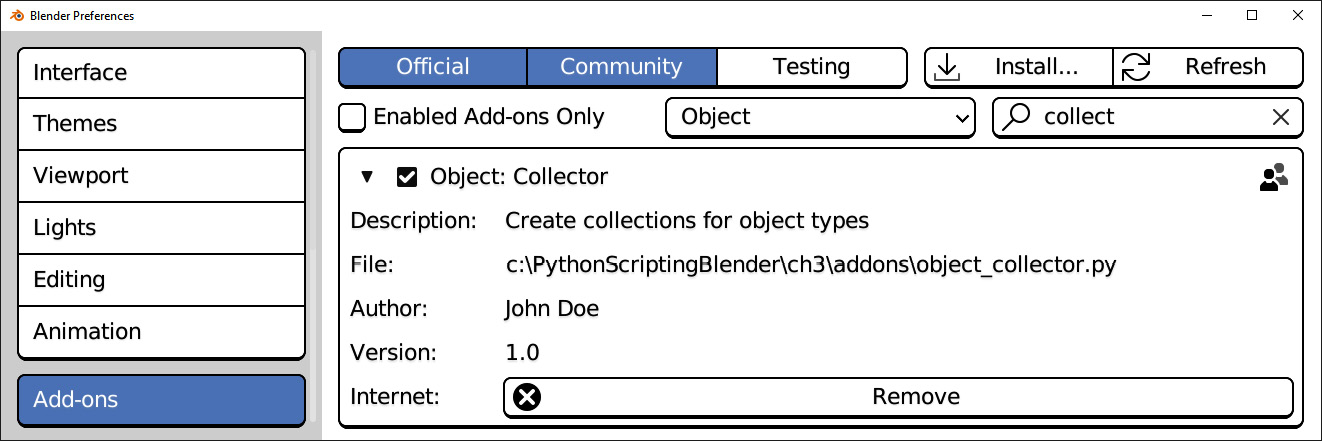Collapse the Object: Collector details triangle
The image size is (1322, 441).
[x=367, y=177]
